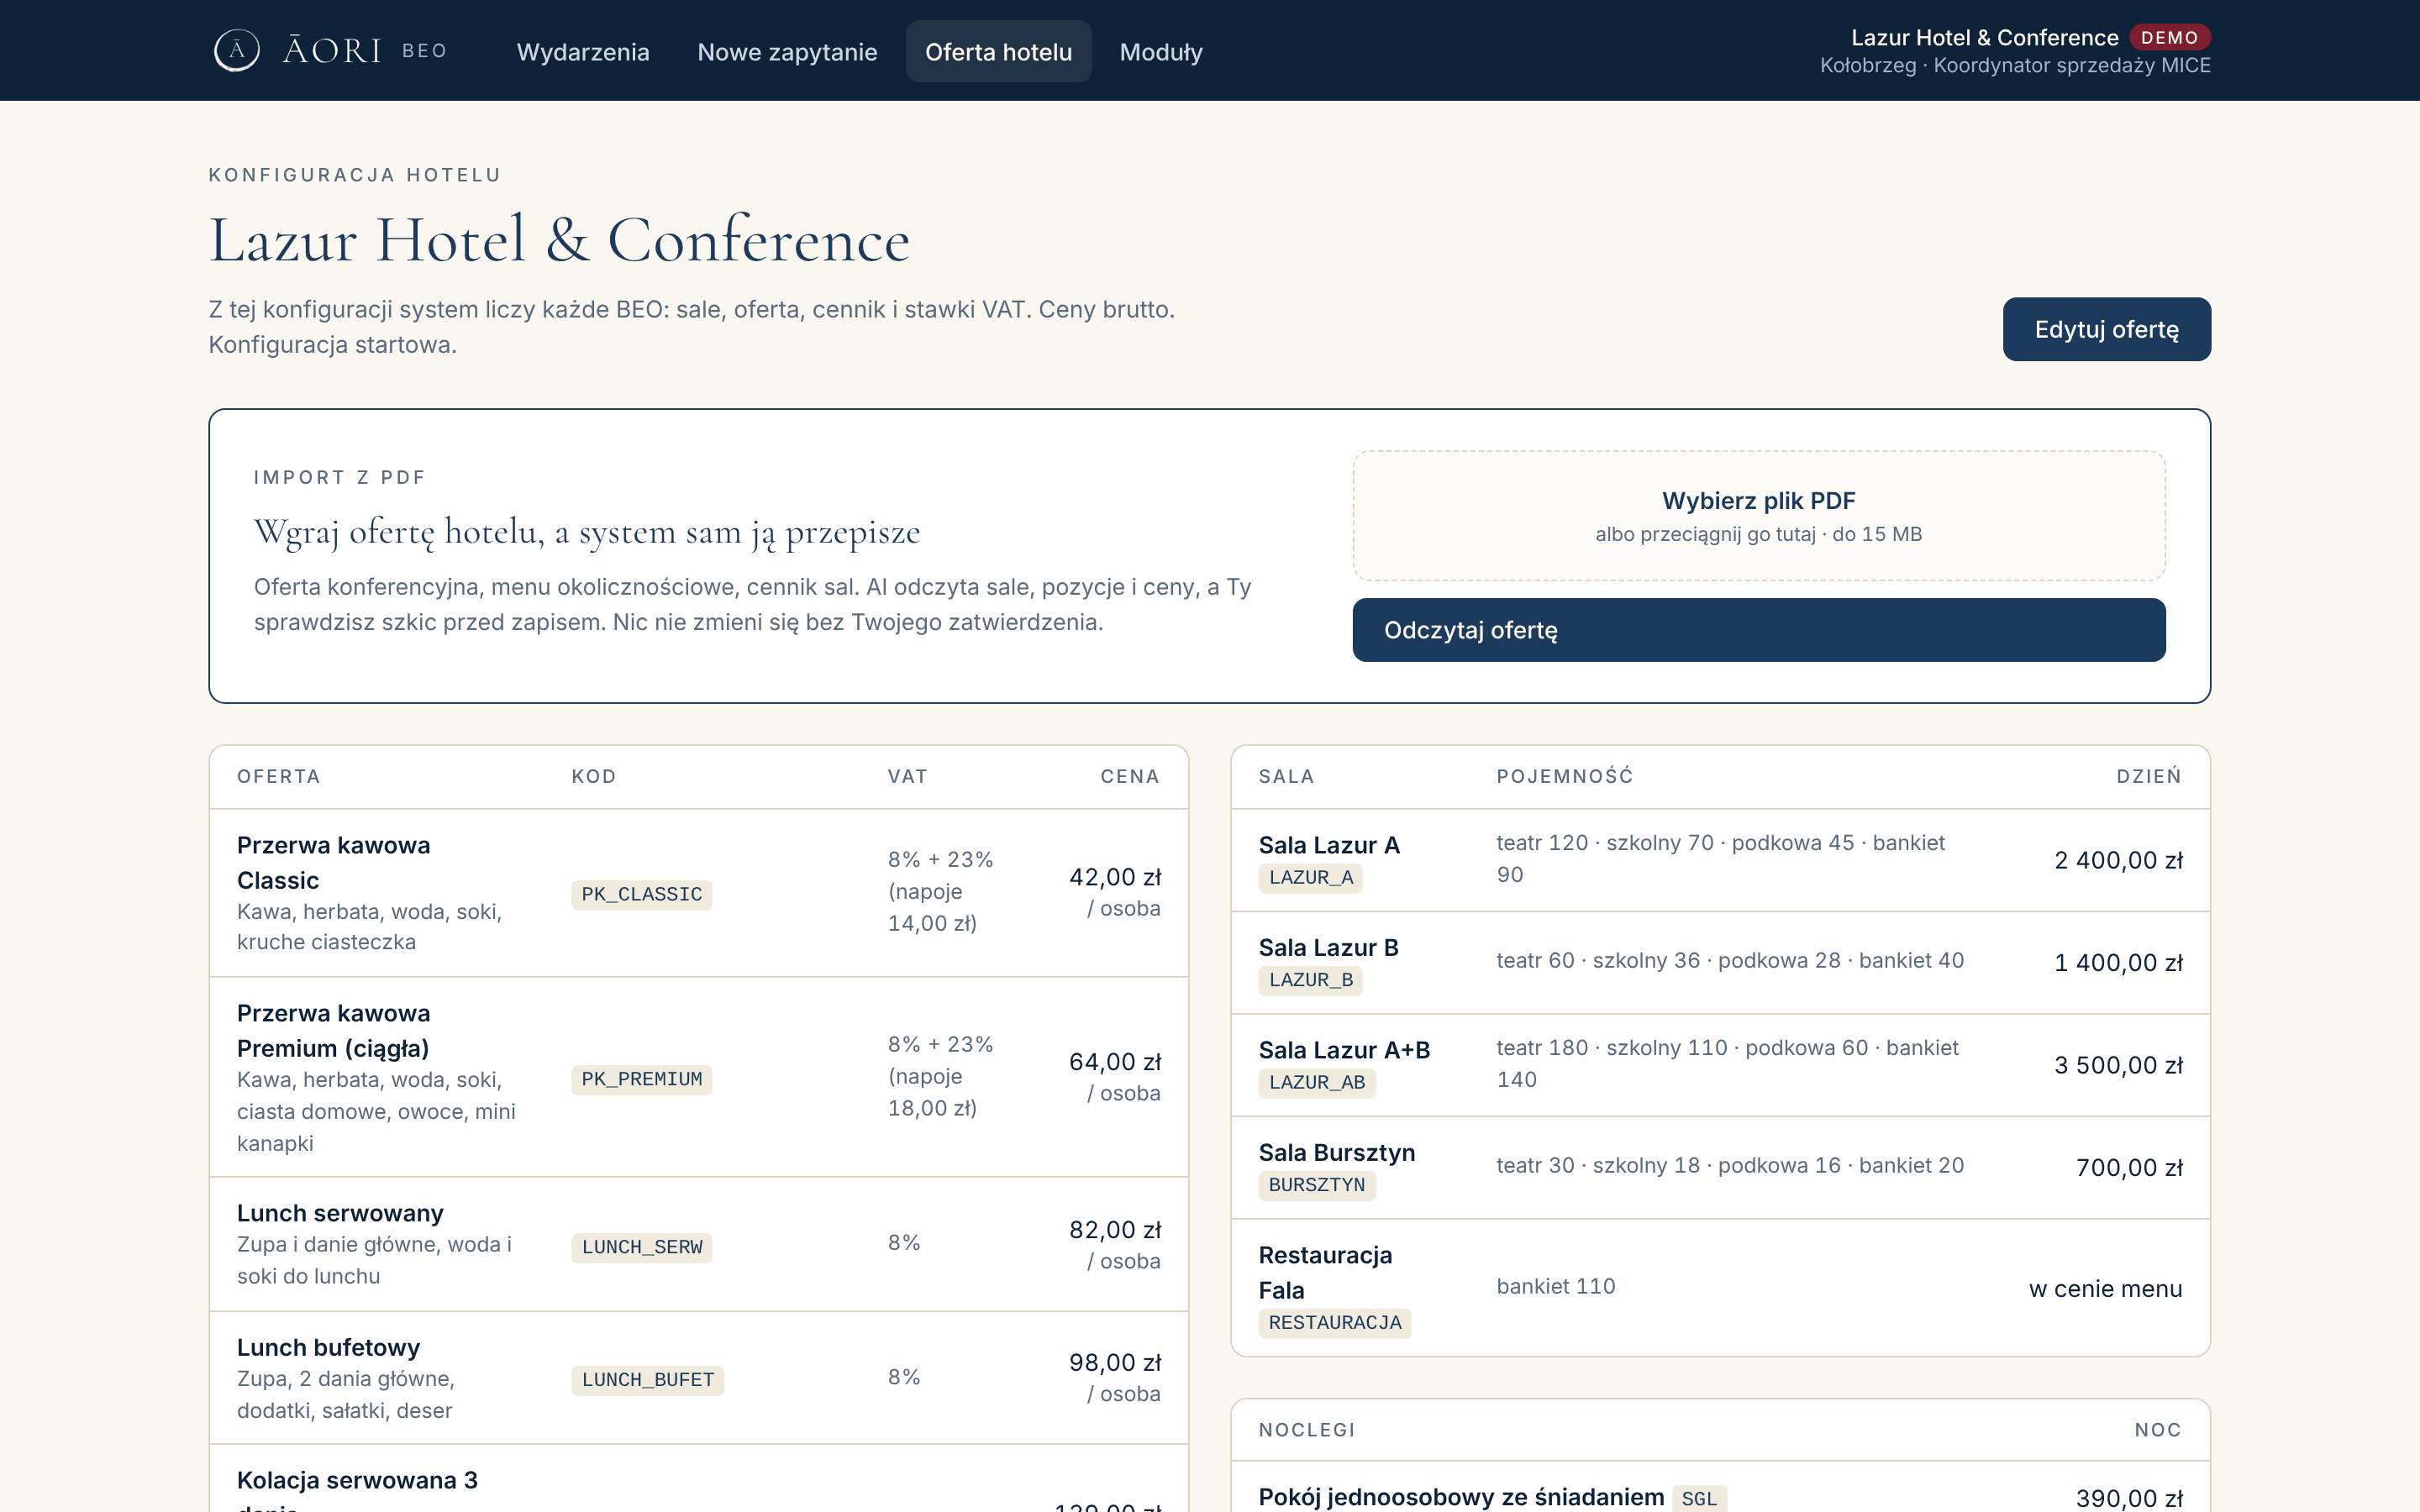Open the Nowe zapytanie tab
The width and height of the screenshot is (2420, 1512).
pos(787,52)
